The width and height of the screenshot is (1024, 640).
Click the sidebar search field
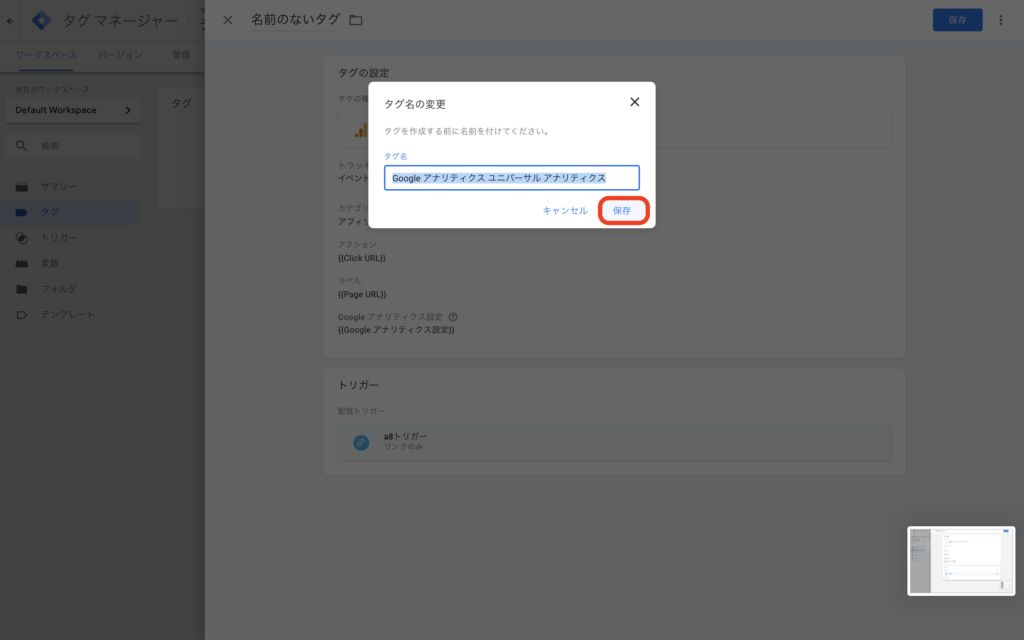[x=72, y=146]
